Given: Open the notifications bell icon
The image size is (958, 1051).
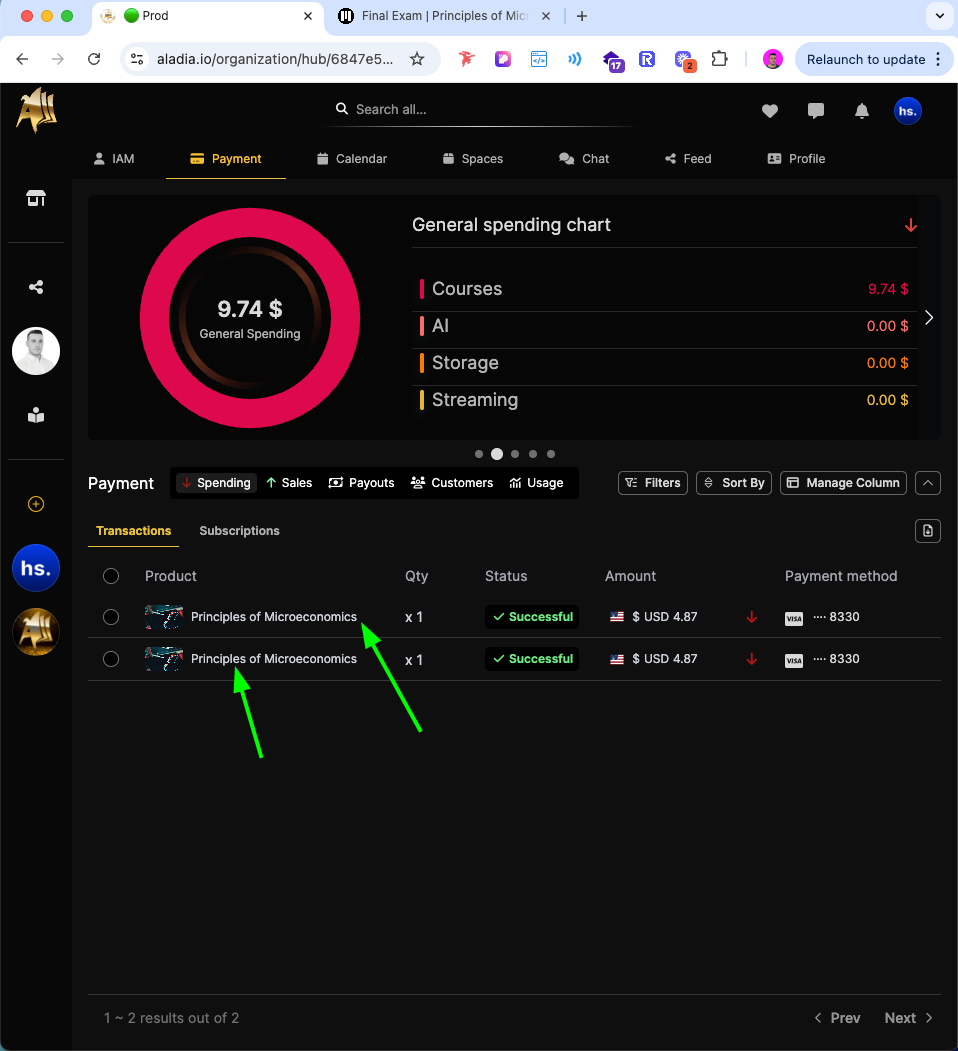Looking at the screenshot, I should coord(861,111).
